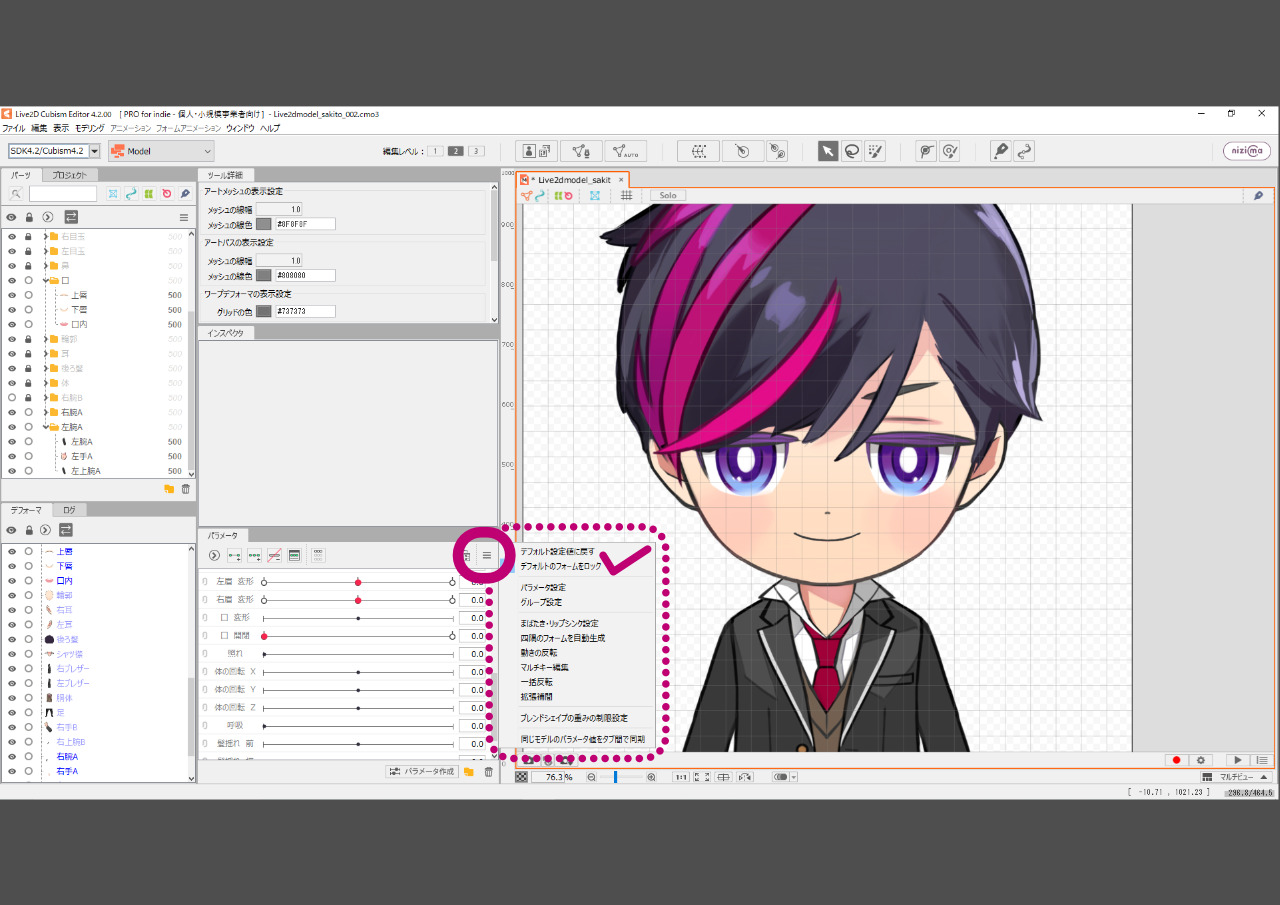
Task: Open the モデリング menu
Action: [x=90, y=128]
